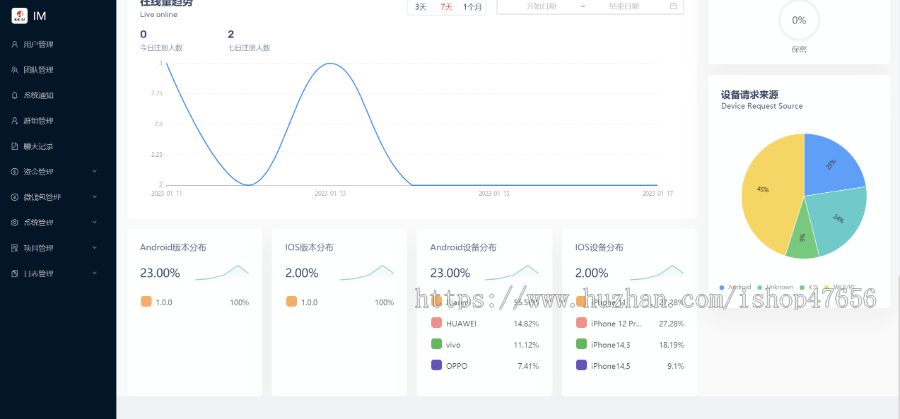The width and height of the screenshot is (900, 419).
Task: Click the 0% circular progress ring
Action: pyautogui.click(x=799, y=20)
